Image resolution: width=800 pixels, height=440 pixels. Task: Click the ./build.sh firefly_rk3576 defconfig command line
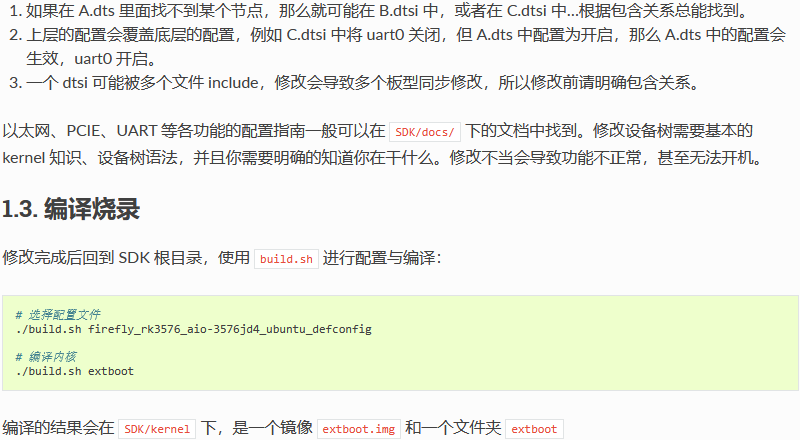click(194, 329)
